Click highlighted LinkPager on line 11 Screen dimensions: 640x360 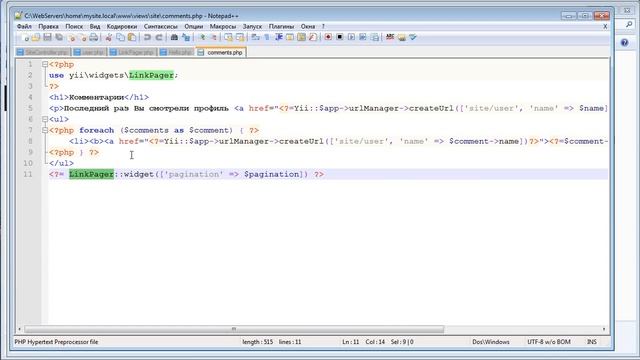91,174
